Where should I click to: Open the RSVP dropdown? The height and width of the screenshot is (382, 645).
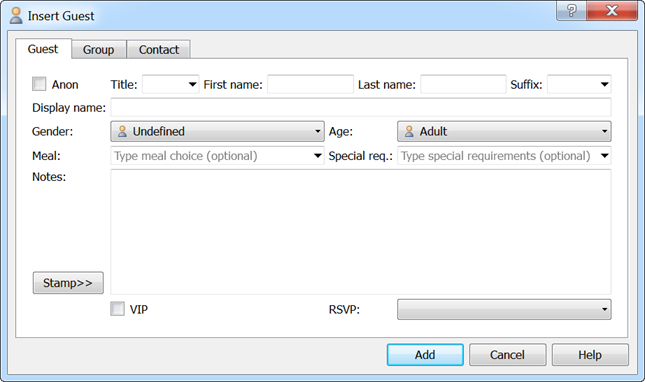pyautogui.click(x=504, y=309)
